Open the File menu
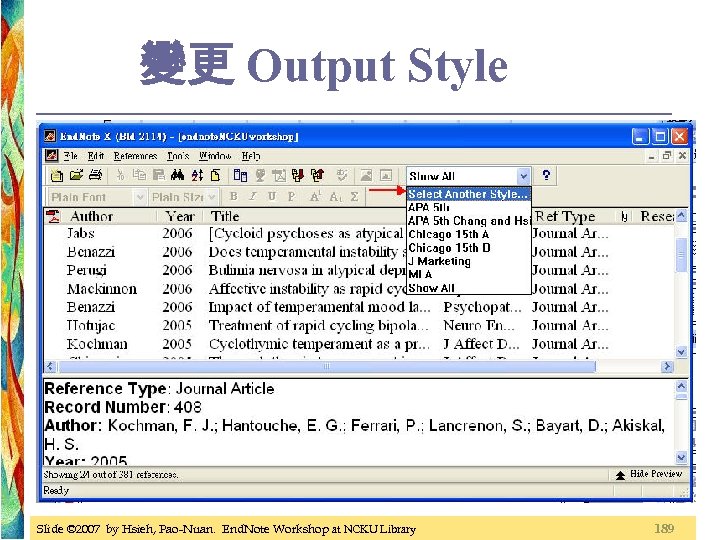 pyautogui.click(x=70, y=156)
